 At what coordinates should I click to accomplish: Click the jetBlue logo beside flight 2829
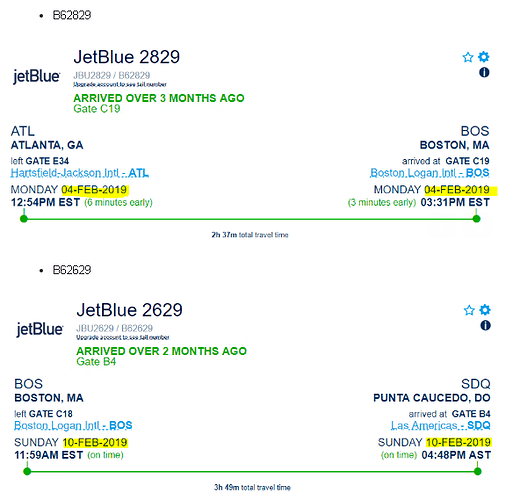[x=37, y=76]
